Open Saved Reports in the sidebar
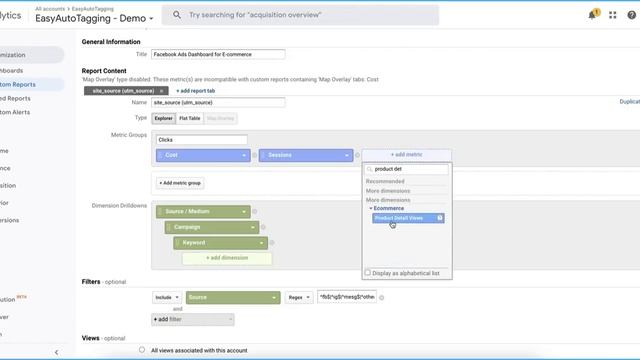This screenshot has width=640, height=360. (15, 98)
